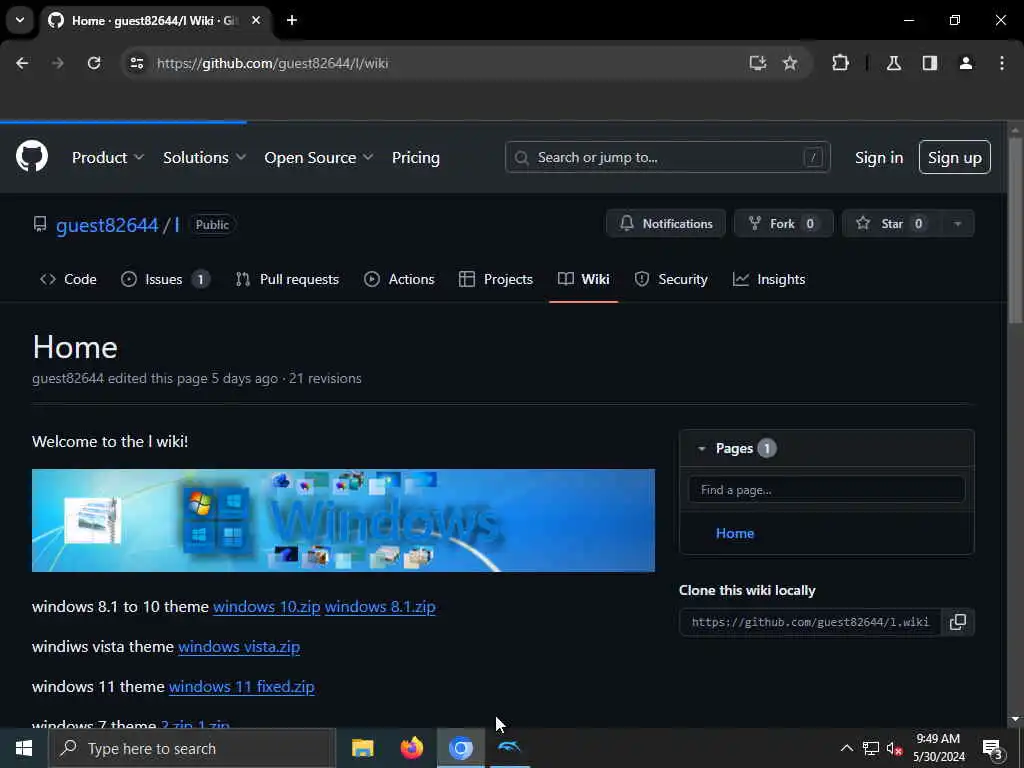Open the guest82644 user profile link

click(x=107, y=225)
